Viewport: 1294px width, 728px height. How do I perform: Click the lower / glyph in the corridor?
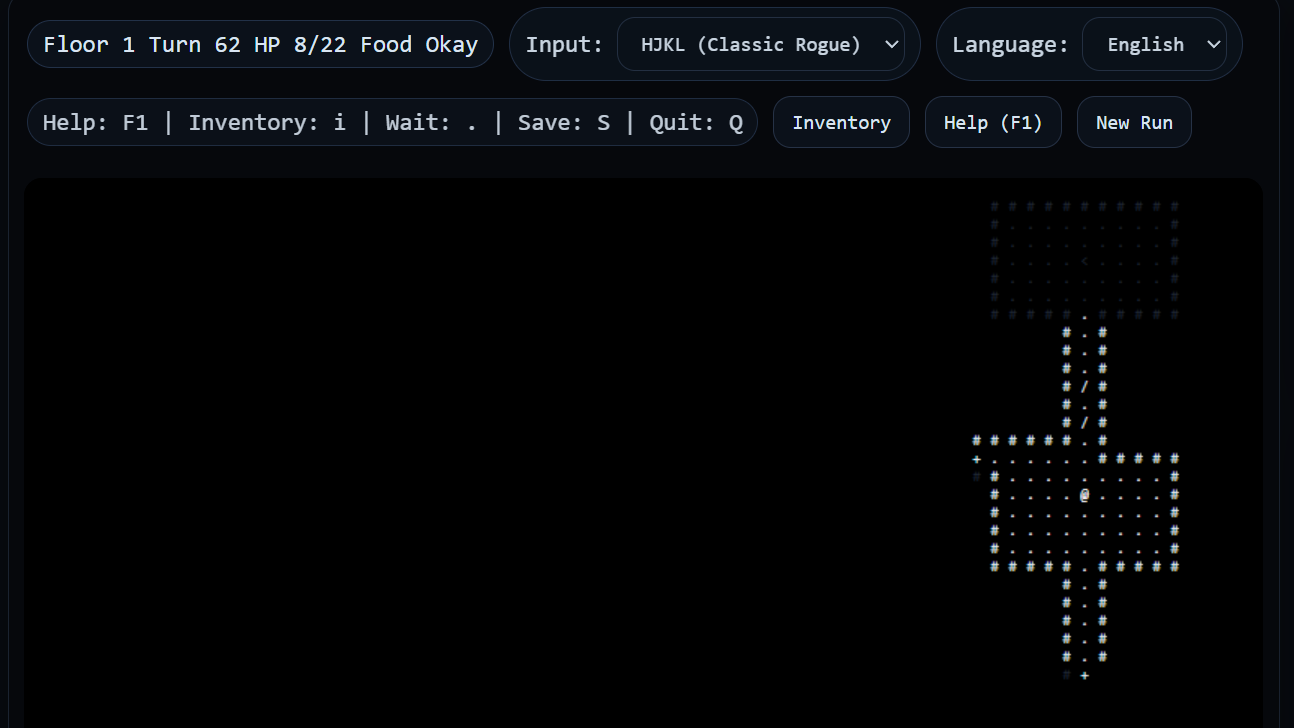(x=1084, y=423)
